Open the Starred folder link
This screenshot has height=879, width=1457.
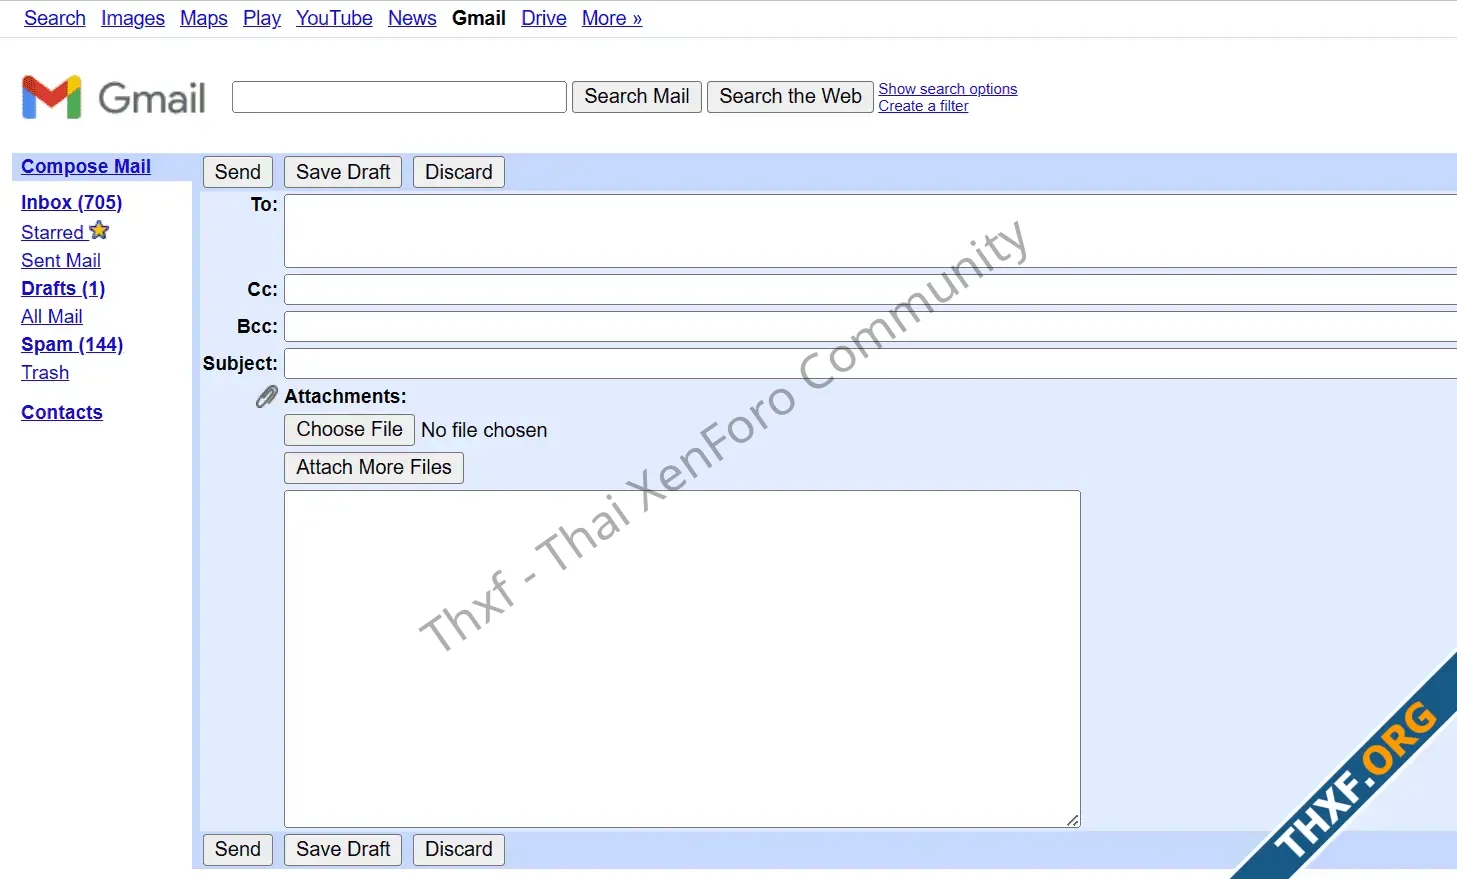click(53, 232)
